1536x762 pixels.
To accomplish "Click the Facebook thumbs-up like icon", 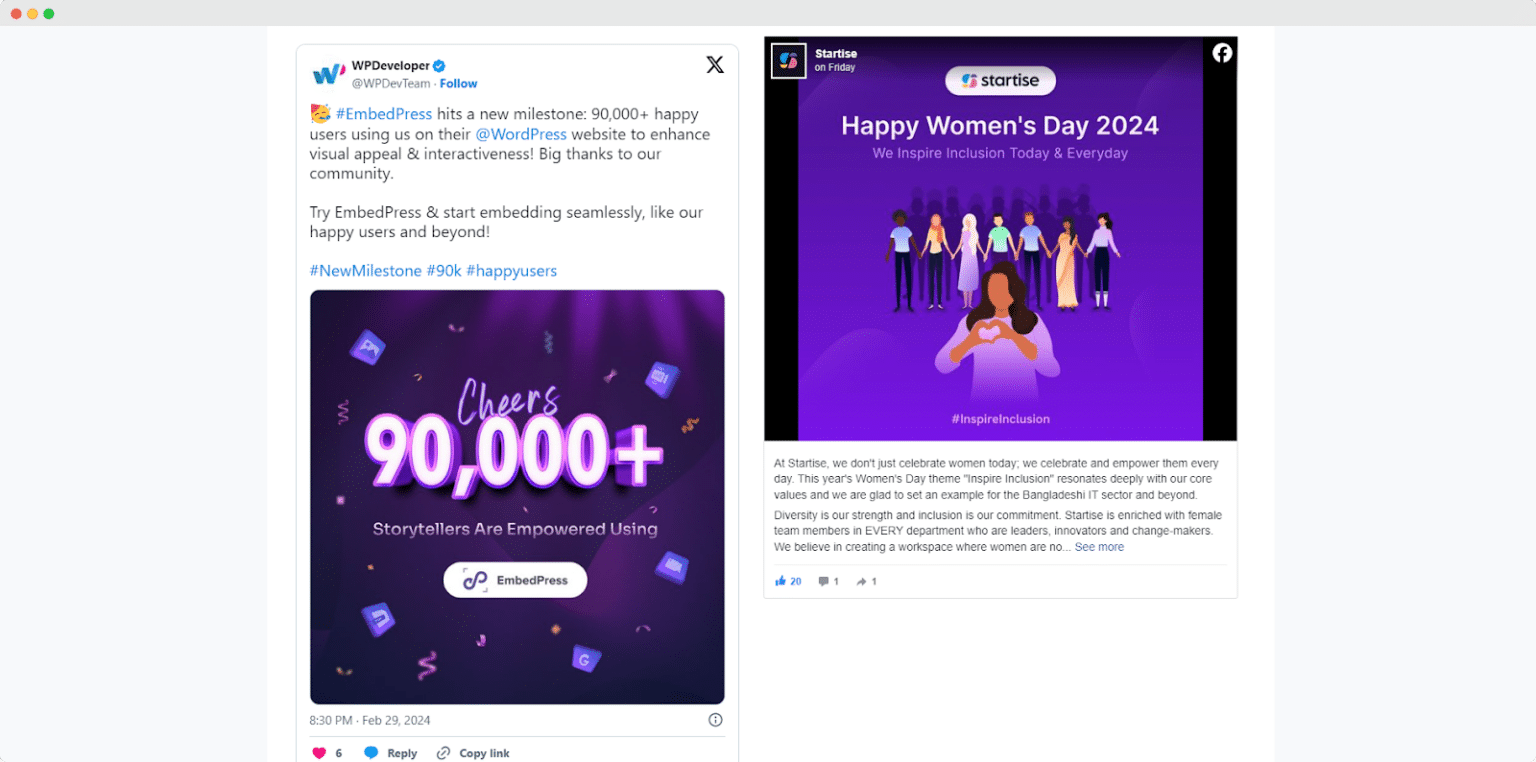I will click(781, 581).
